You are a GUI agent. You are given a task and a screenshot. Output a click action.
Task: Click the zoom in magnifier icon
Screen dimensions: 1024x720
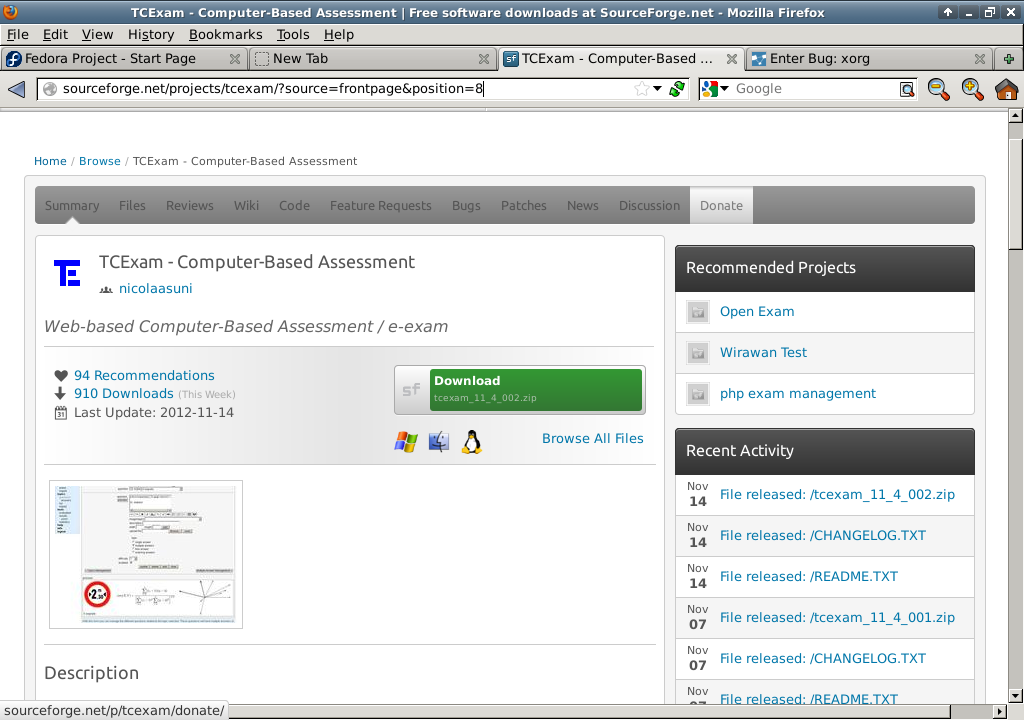[972, 89]
